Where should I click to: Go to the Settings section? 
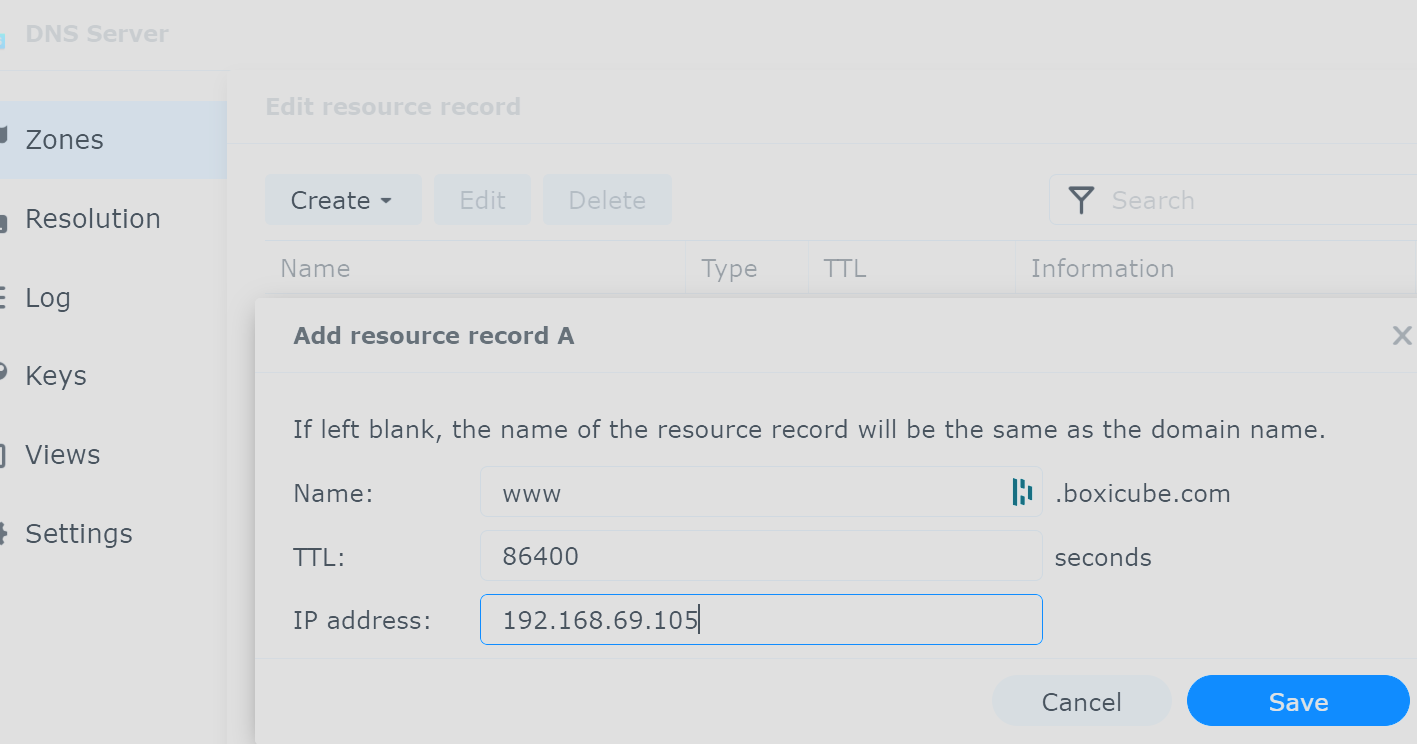(x=79, y=534)
